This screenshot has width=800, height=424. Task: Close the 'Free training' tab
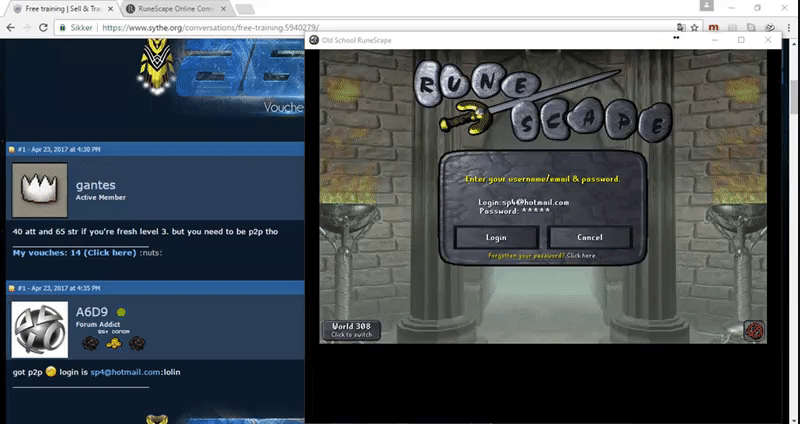tap(110, 9)
